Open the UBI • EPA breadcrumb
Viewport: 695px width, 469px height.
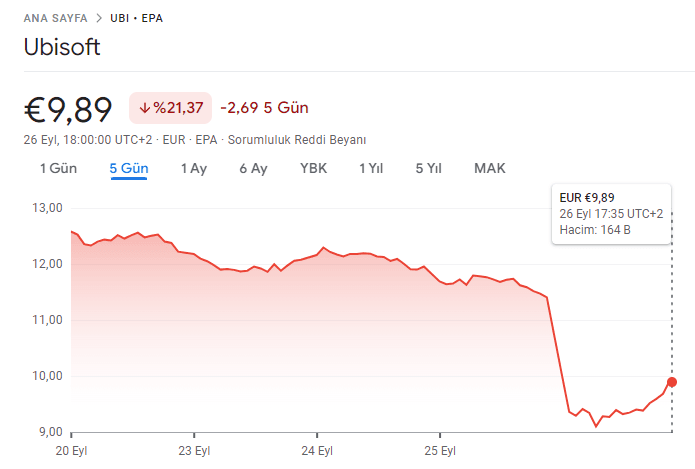[136, 18]
